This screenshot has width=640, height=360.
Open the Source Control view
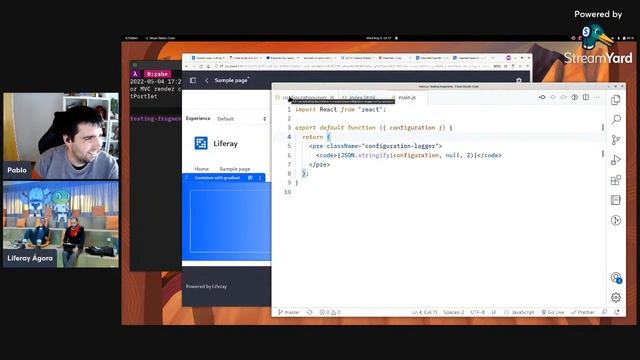tap(616, 140)
